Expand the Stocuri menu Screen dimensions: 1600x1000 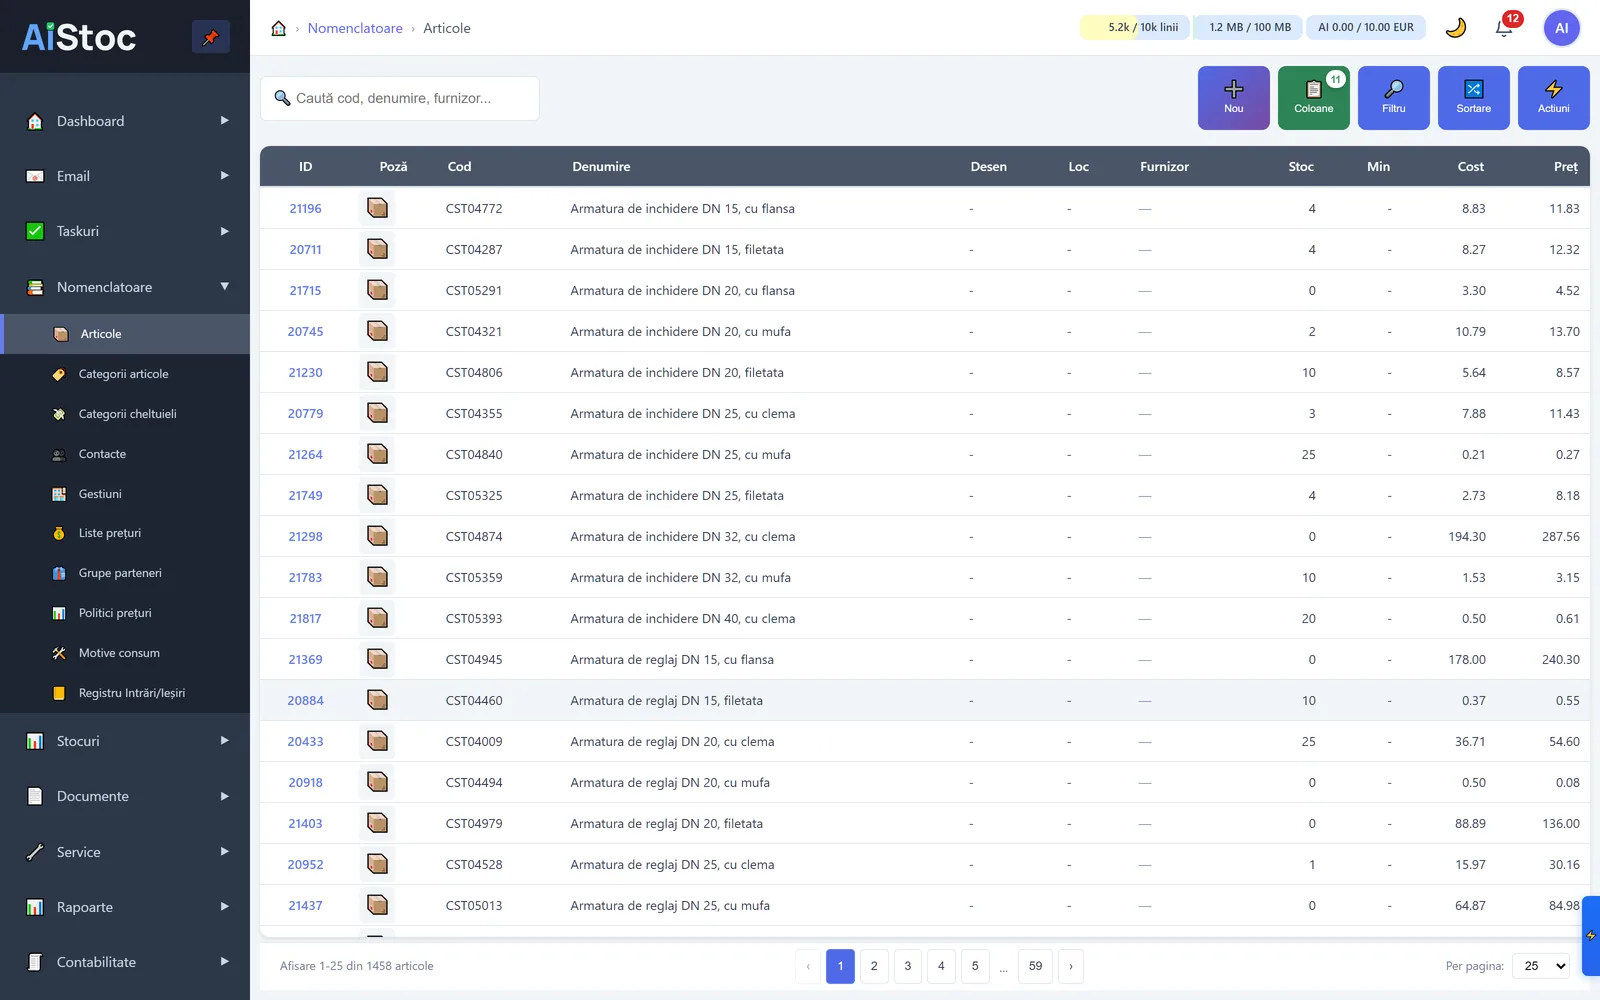[125, 741]
